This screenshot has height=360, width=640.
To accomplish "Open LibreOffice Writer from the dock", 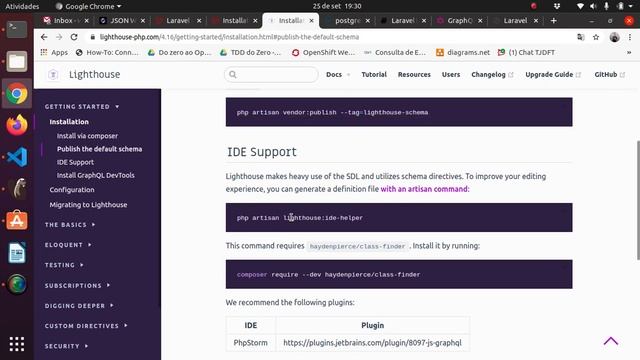I will pos(17,252).
